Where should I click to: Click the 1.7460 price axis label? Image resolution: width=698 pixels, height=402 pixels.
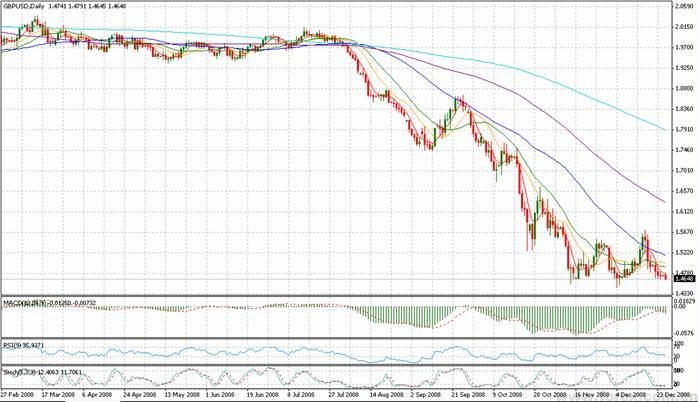[686, 150]
